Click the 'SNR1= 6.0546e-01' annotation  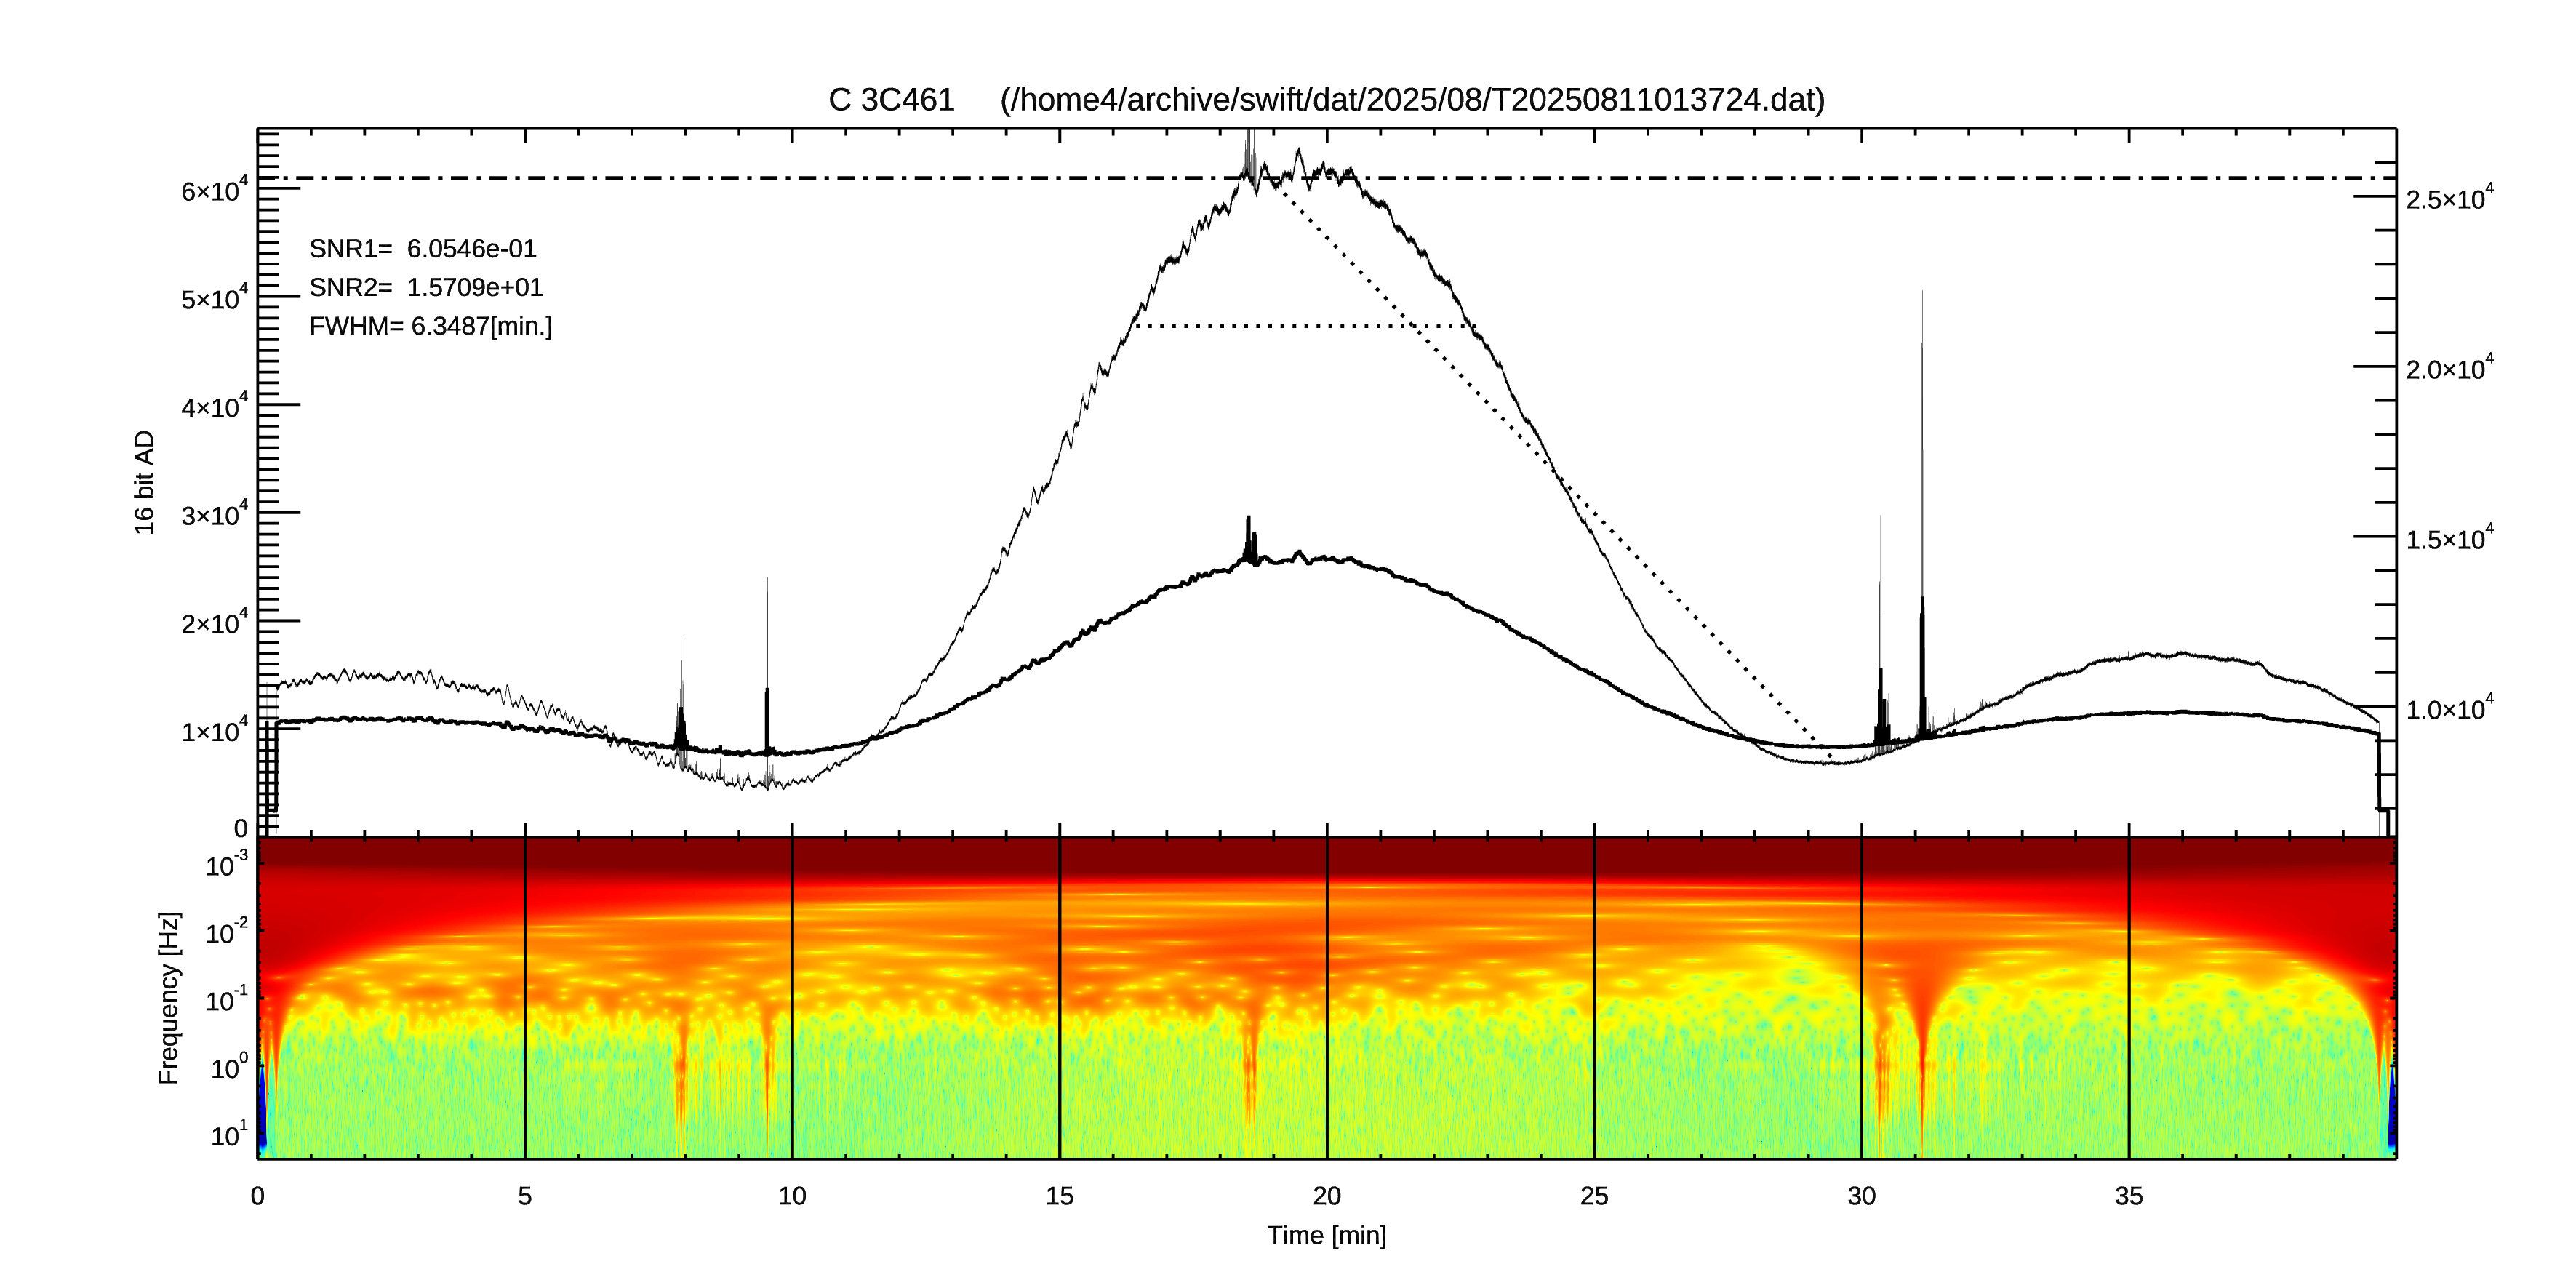point(423,248)
